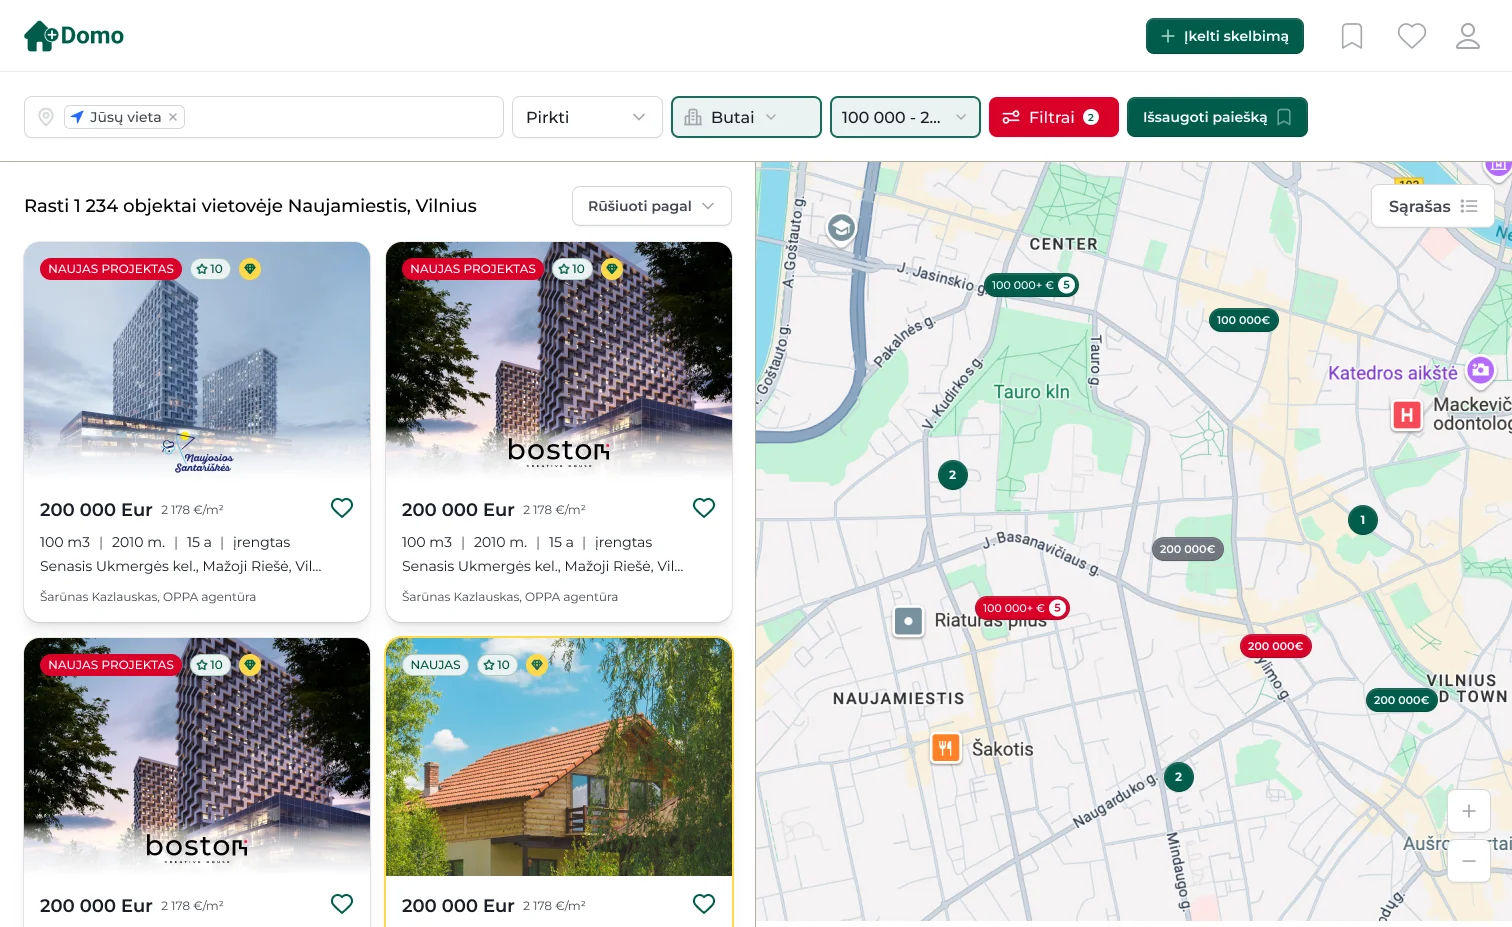The height and width of the screenshot is (927, 1512).
Task: Click the "CENTER" district label on map
Action: (1063, 244)
